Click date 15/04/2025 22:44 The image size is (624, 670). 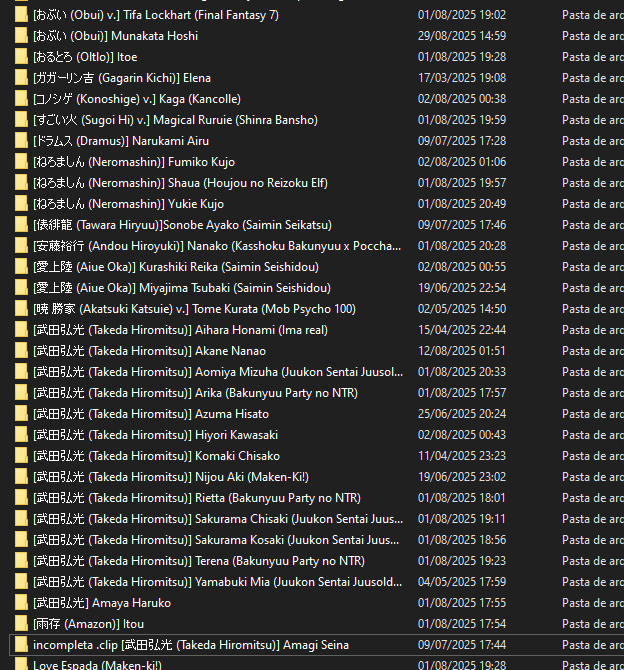[x=462, y=330]
